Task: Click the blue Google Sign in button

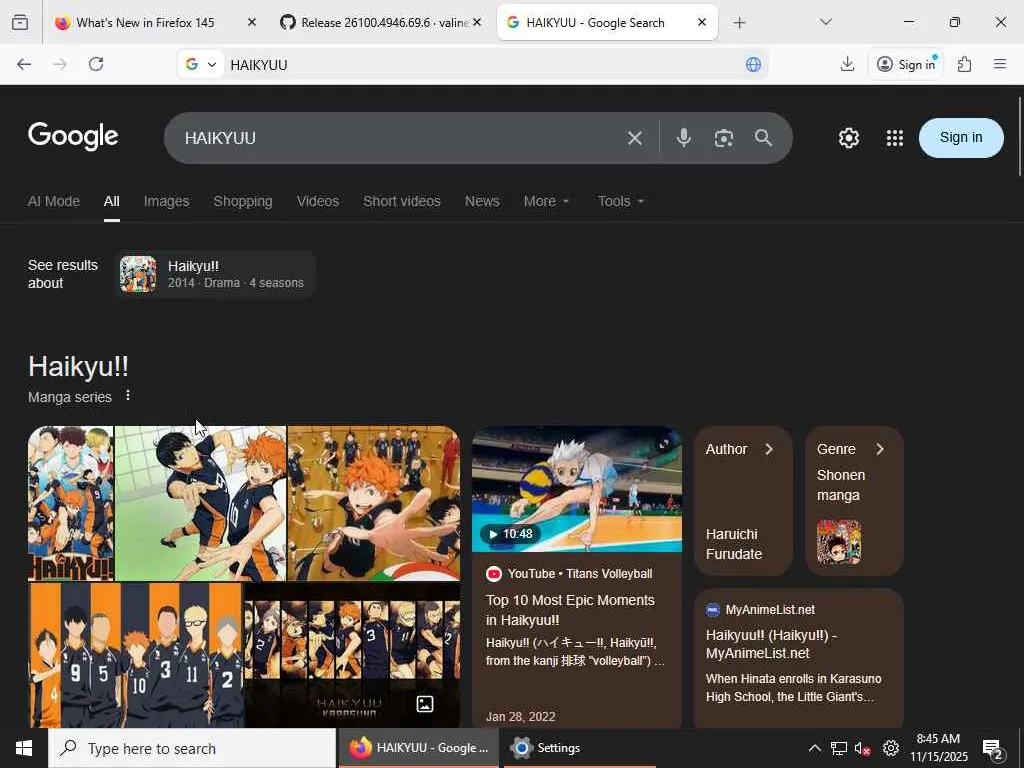Action: click(961, 138)
